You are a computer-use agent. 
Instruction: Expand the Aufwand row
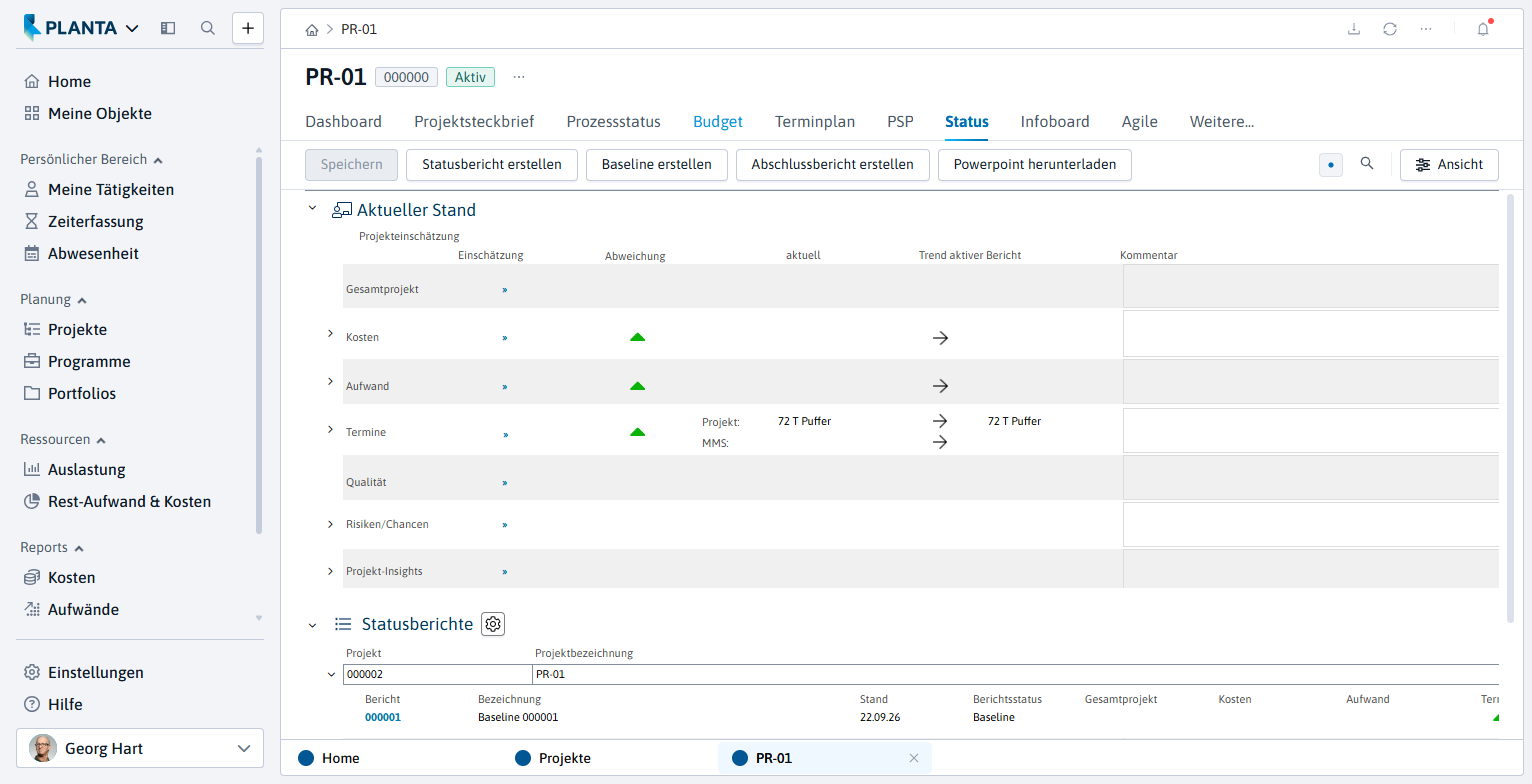pos(330,381)
